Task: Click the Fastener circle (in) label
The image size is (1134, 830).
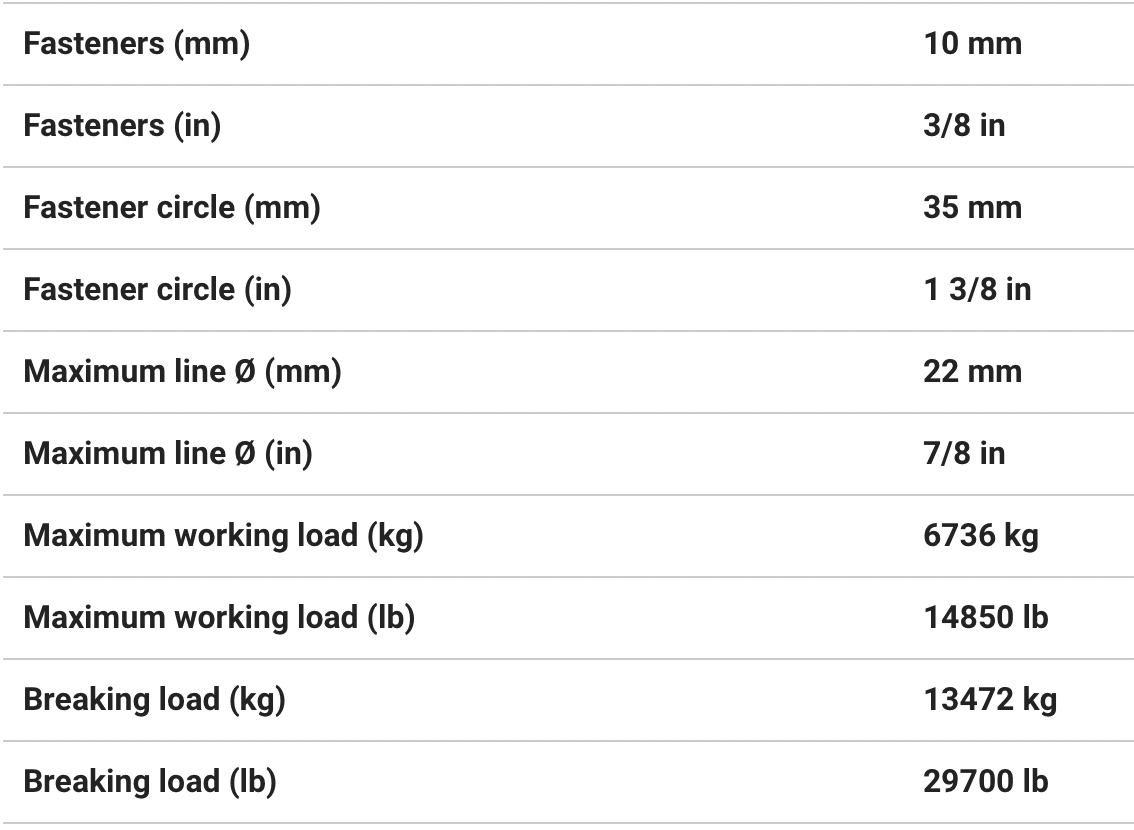Action: click(157, 290)
